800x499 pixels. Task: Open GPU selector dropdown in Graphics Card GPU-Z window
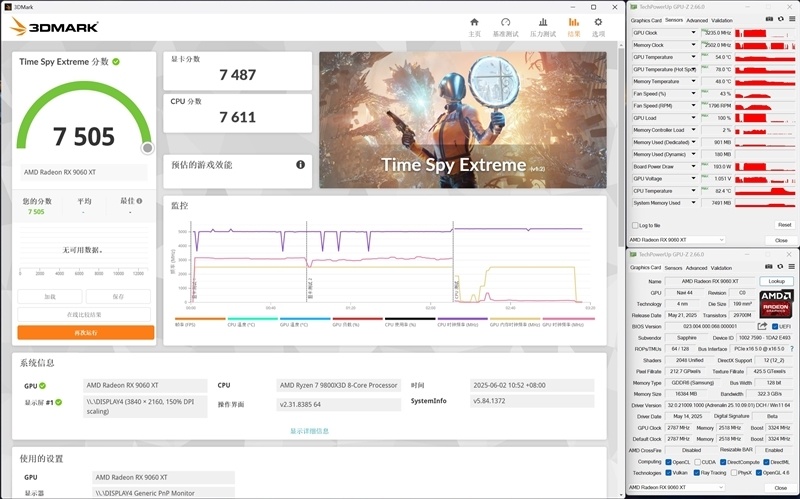coord(677,487)
